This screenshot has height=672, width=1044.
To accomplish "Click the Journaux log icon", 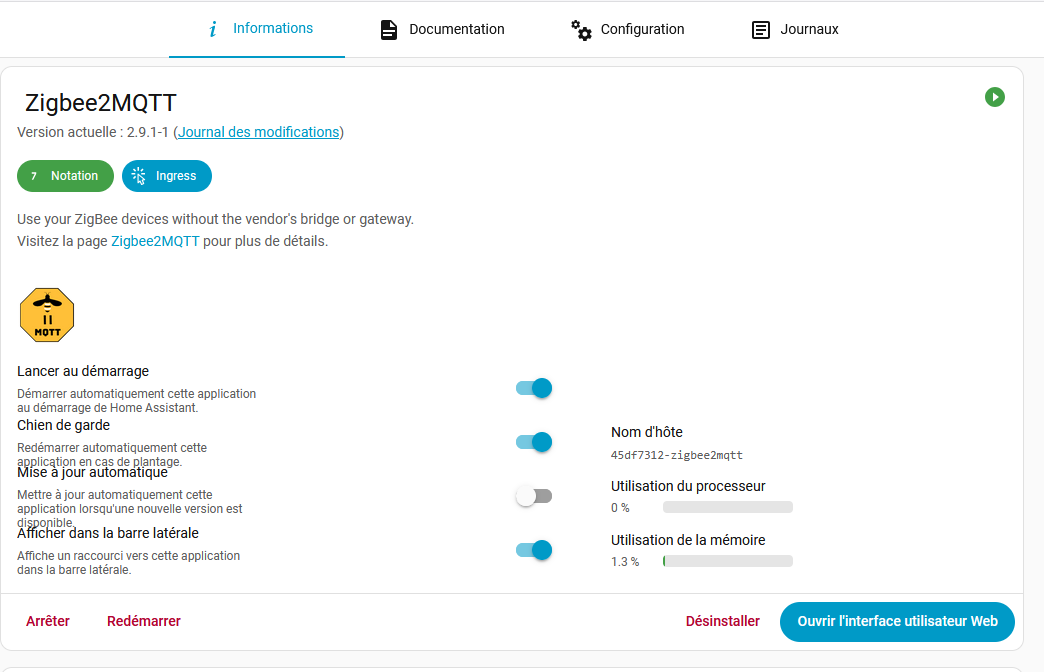I will pos(762,30).
